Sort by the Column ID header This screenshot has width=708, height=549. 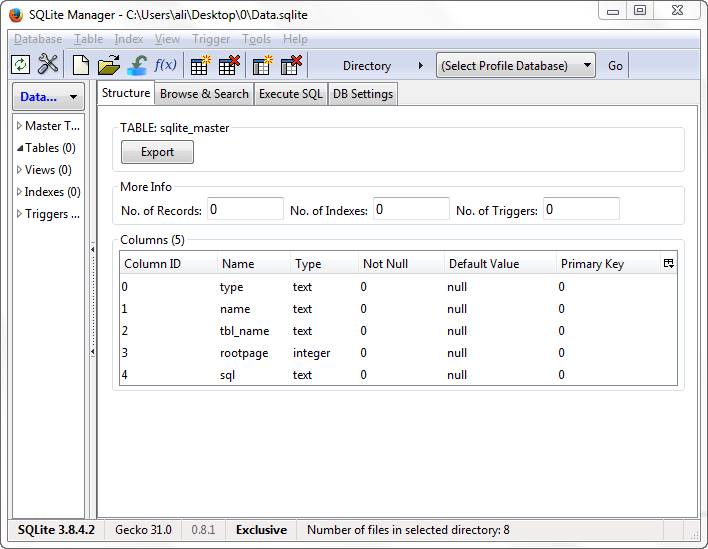(168, 264)
